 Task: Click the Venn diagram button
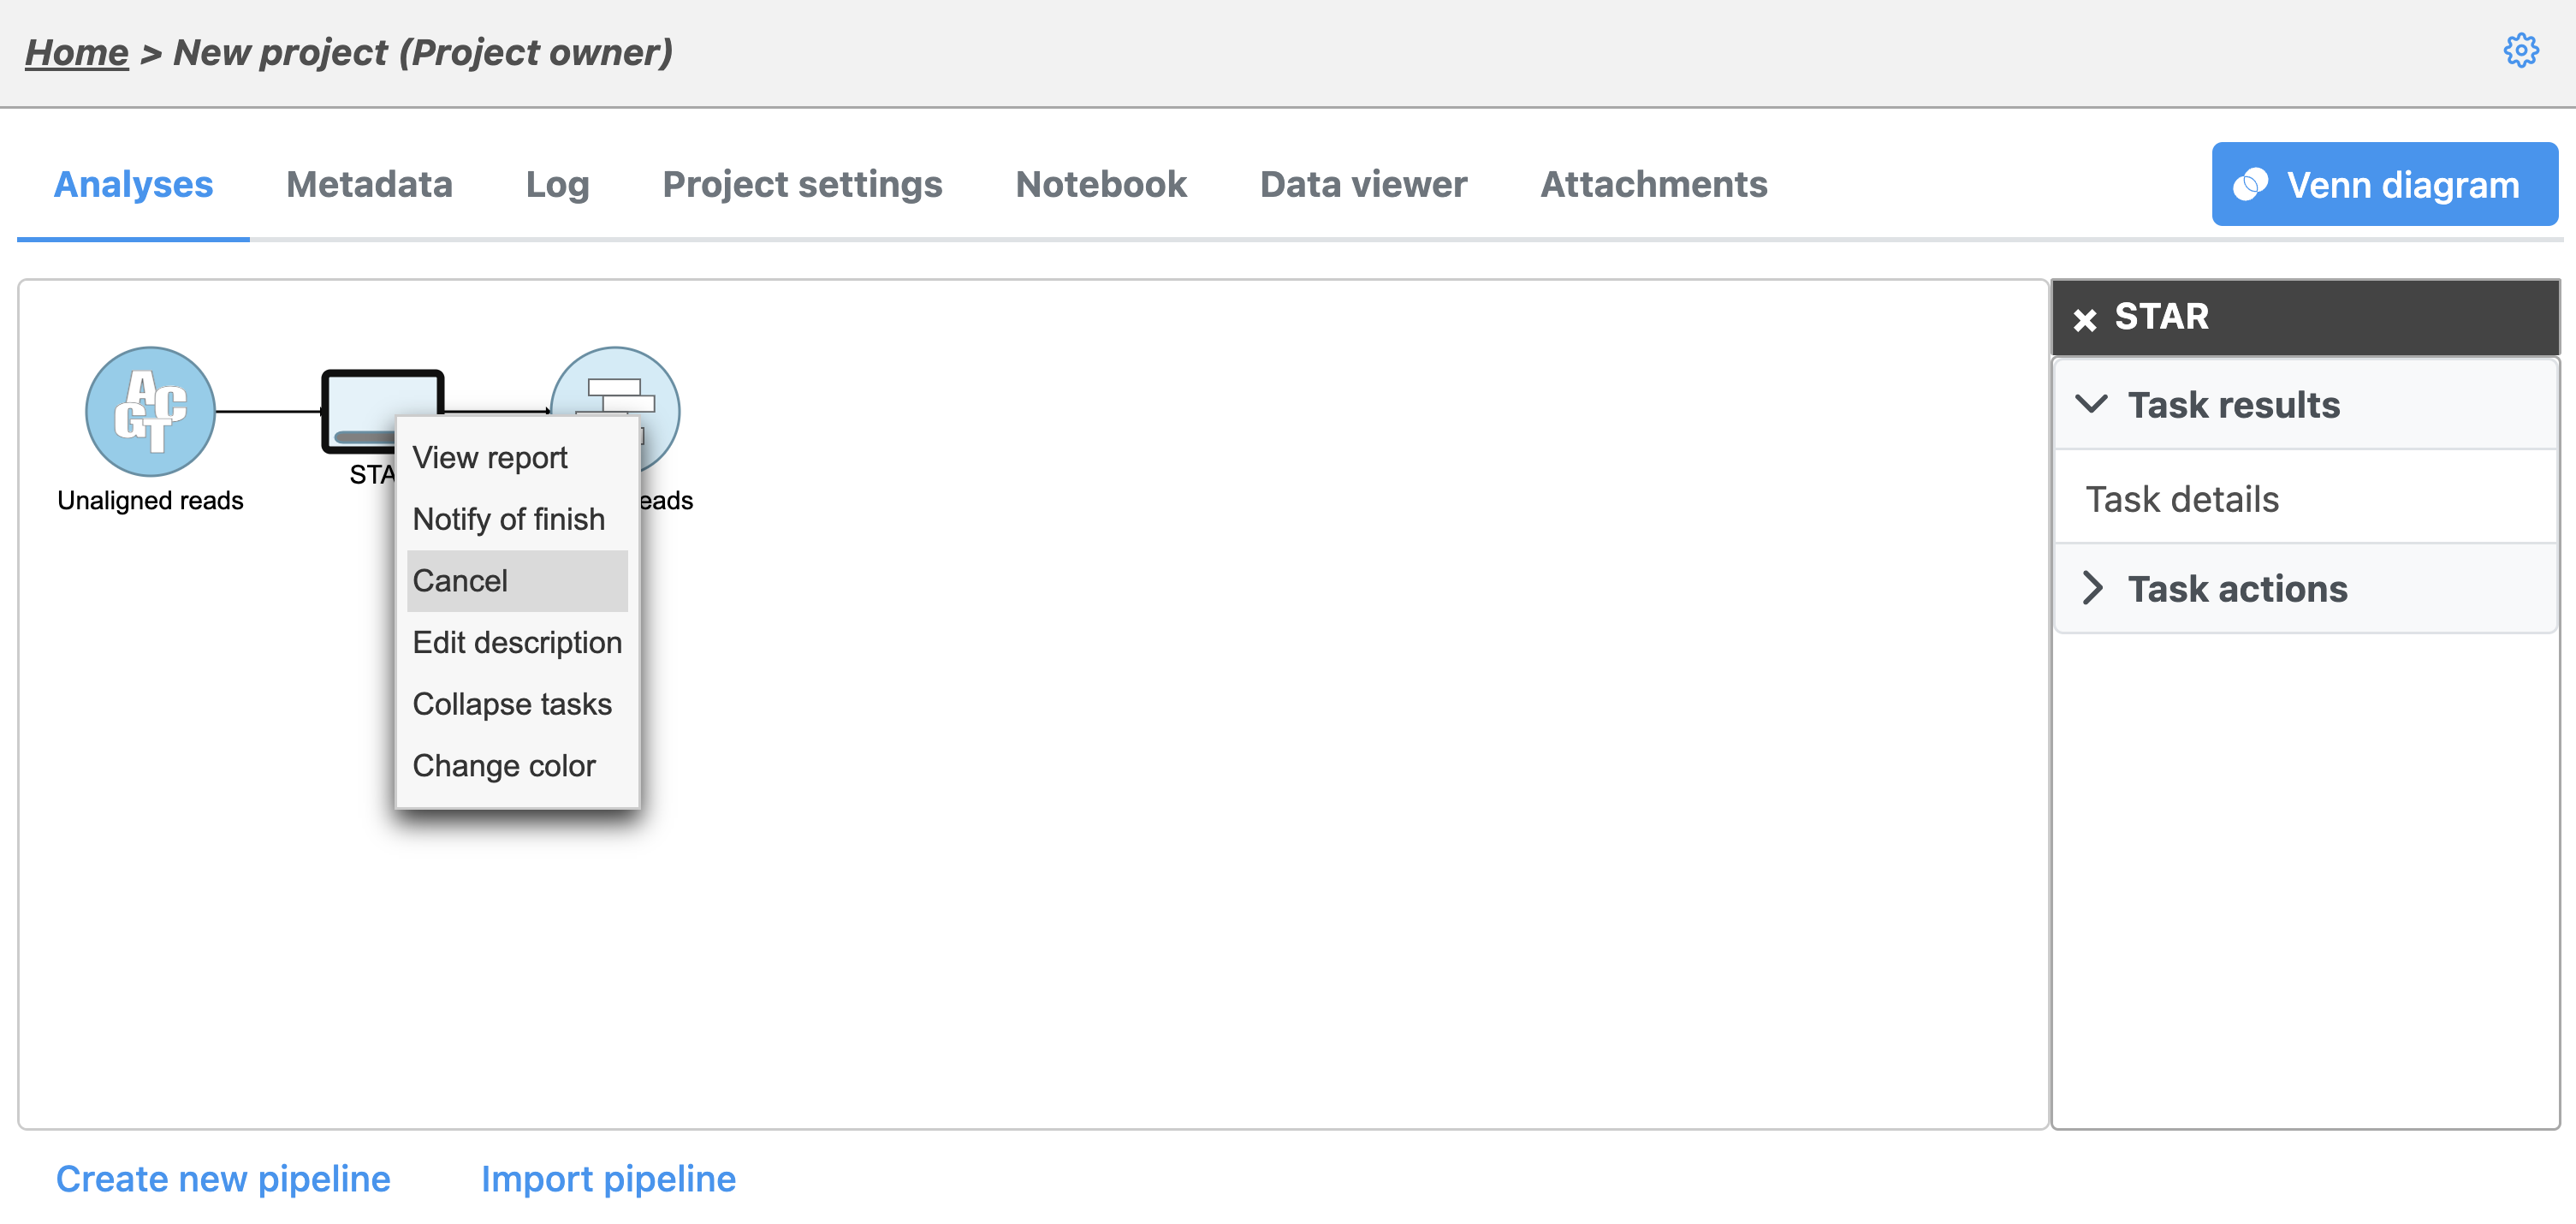[2384, 184]
